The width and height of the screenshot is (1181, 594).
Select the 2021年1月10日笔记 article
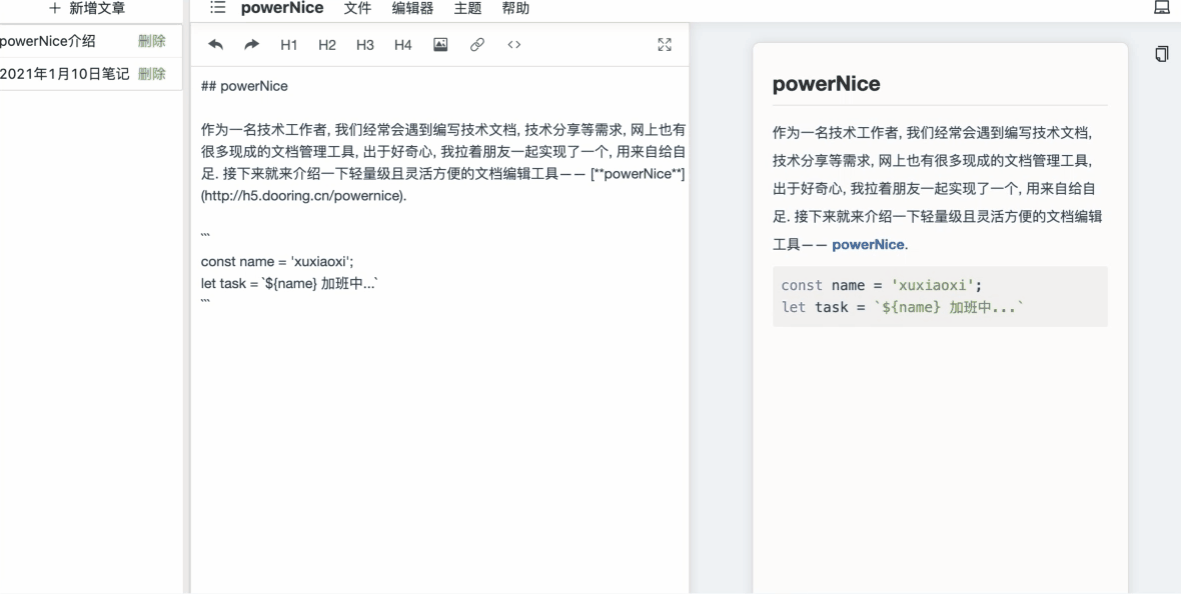click(x=65, y=74)
